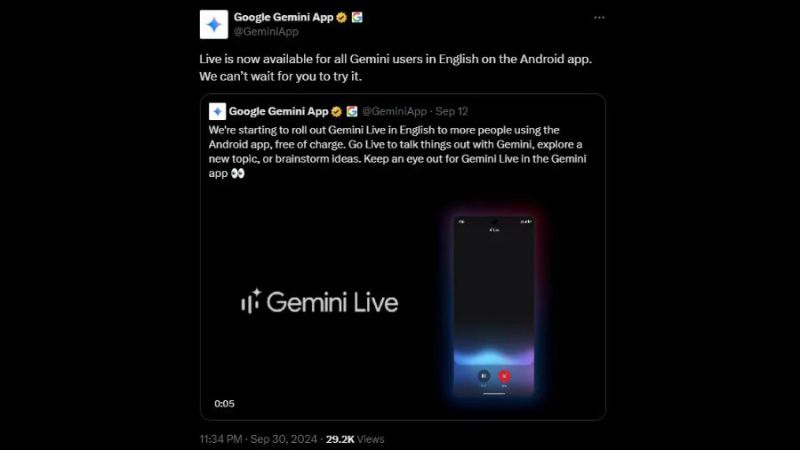
Task: Open the quoted tweet's @GeminiApp handle
Action: click(394, 111)
